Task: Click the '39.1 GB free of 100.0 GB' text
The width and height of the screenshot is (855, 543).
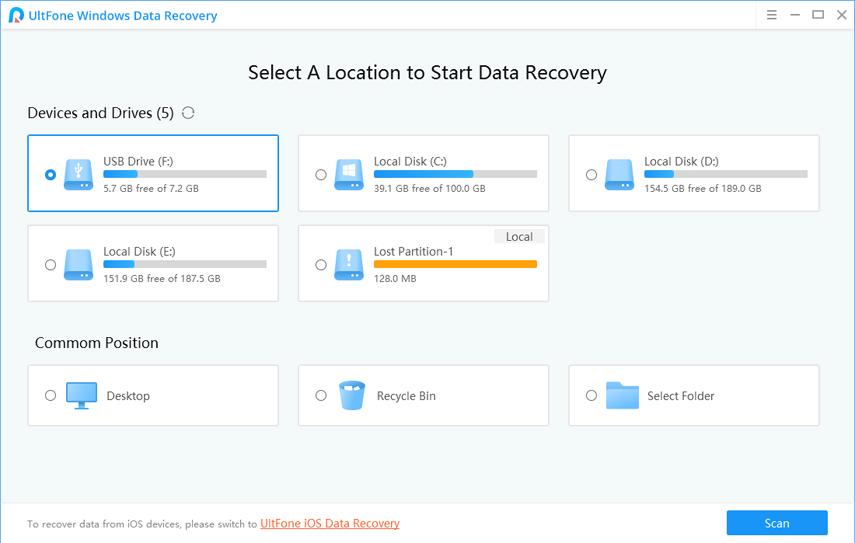Action: click(429, 188)
